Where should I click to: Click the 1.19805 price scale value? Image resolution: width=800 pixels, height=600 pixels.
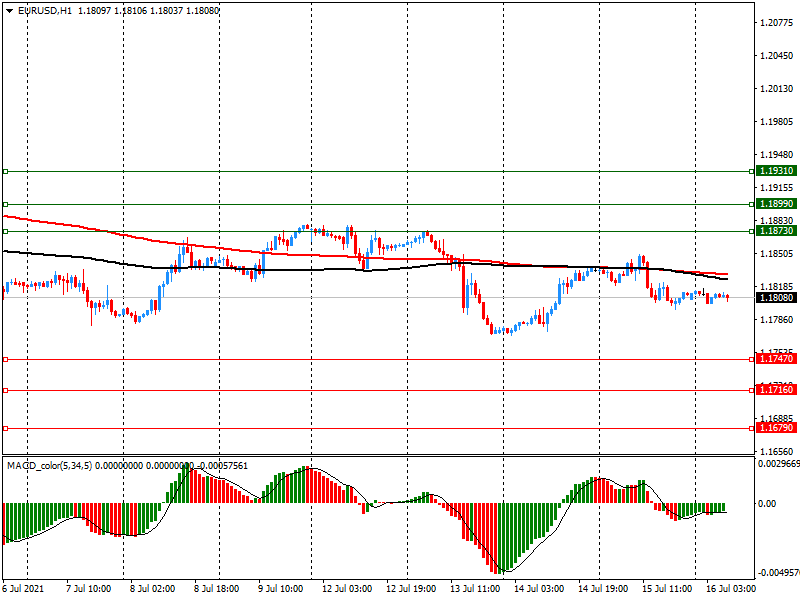775,122
